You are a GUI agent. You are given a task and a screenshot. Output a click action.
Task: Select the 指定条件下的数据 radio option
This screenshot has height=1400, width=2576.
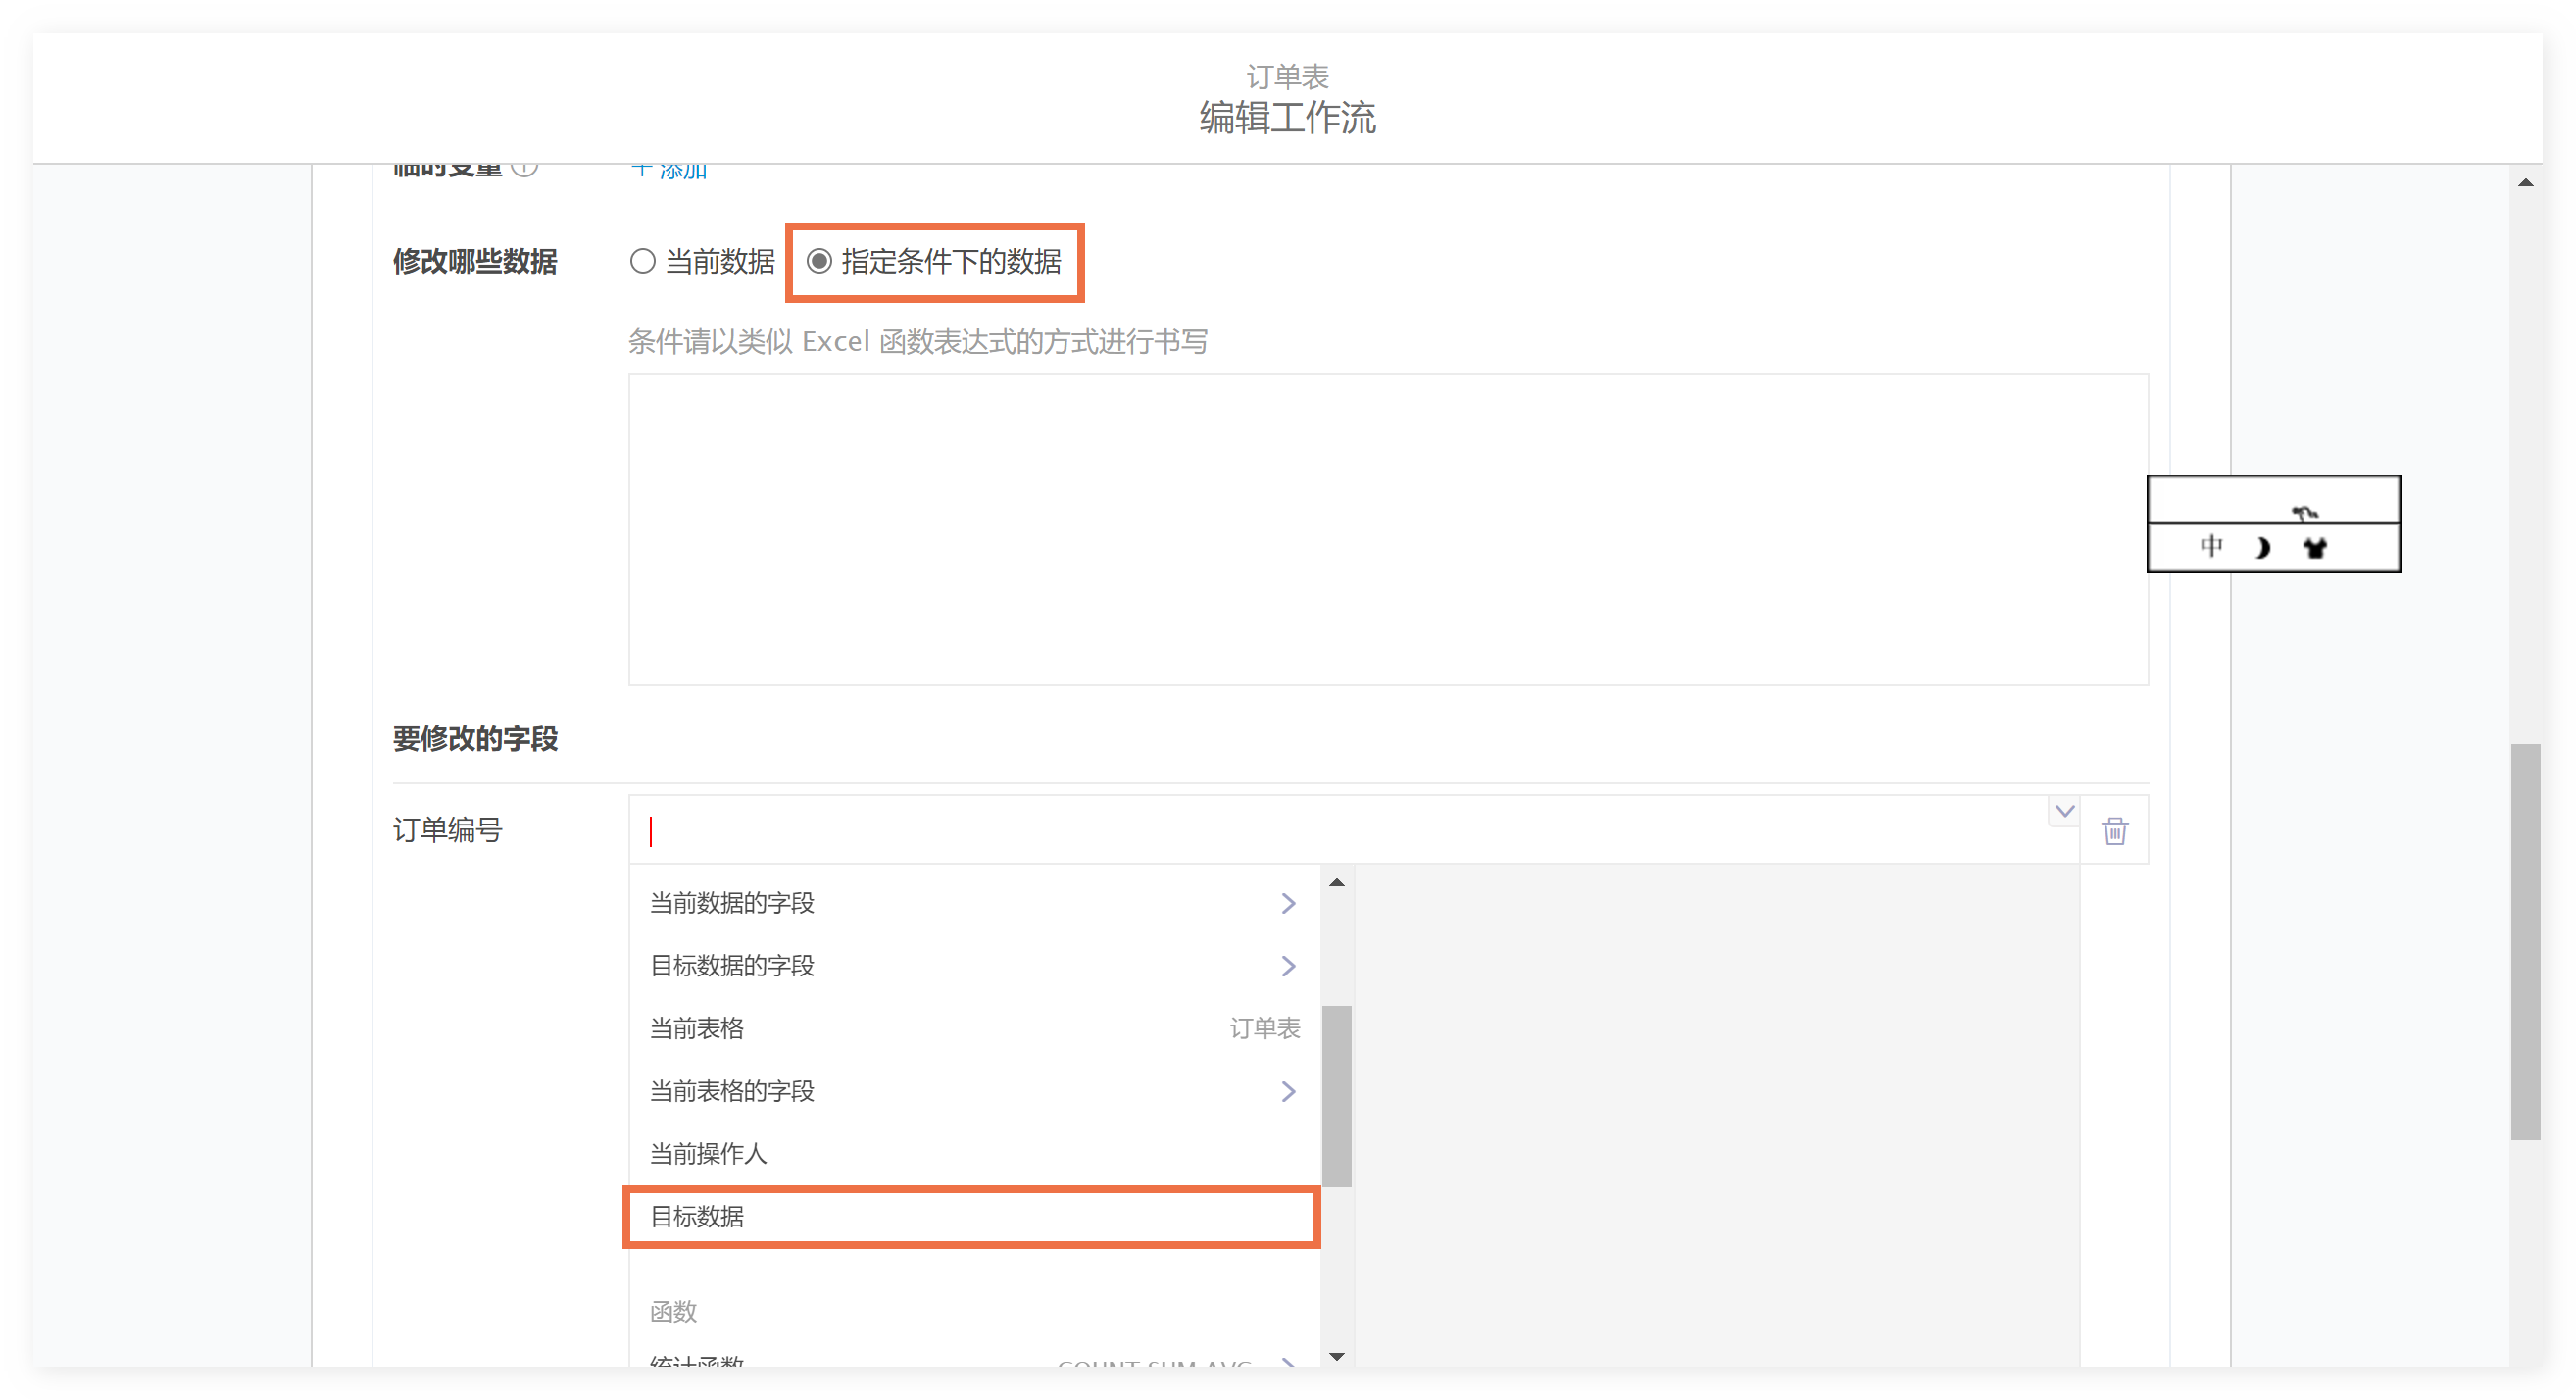pos(819,262)
